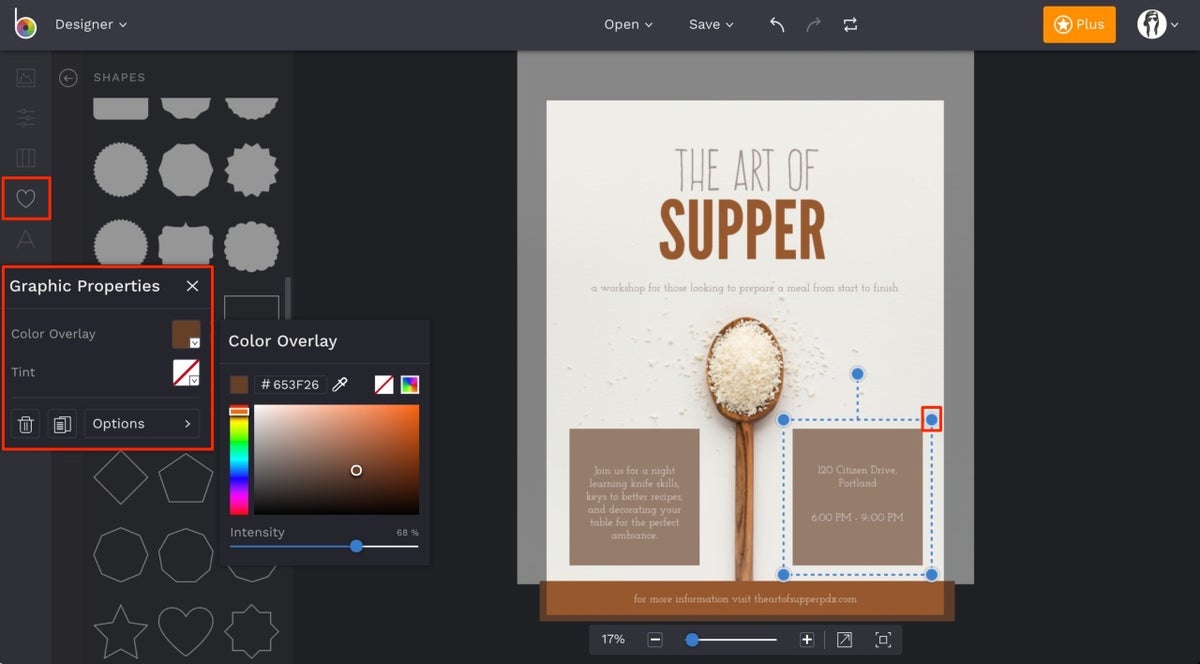The image size is (1200, 664).
Task: Toggle transparent tint with no-color swatch
Action: [x=385, y=384]
